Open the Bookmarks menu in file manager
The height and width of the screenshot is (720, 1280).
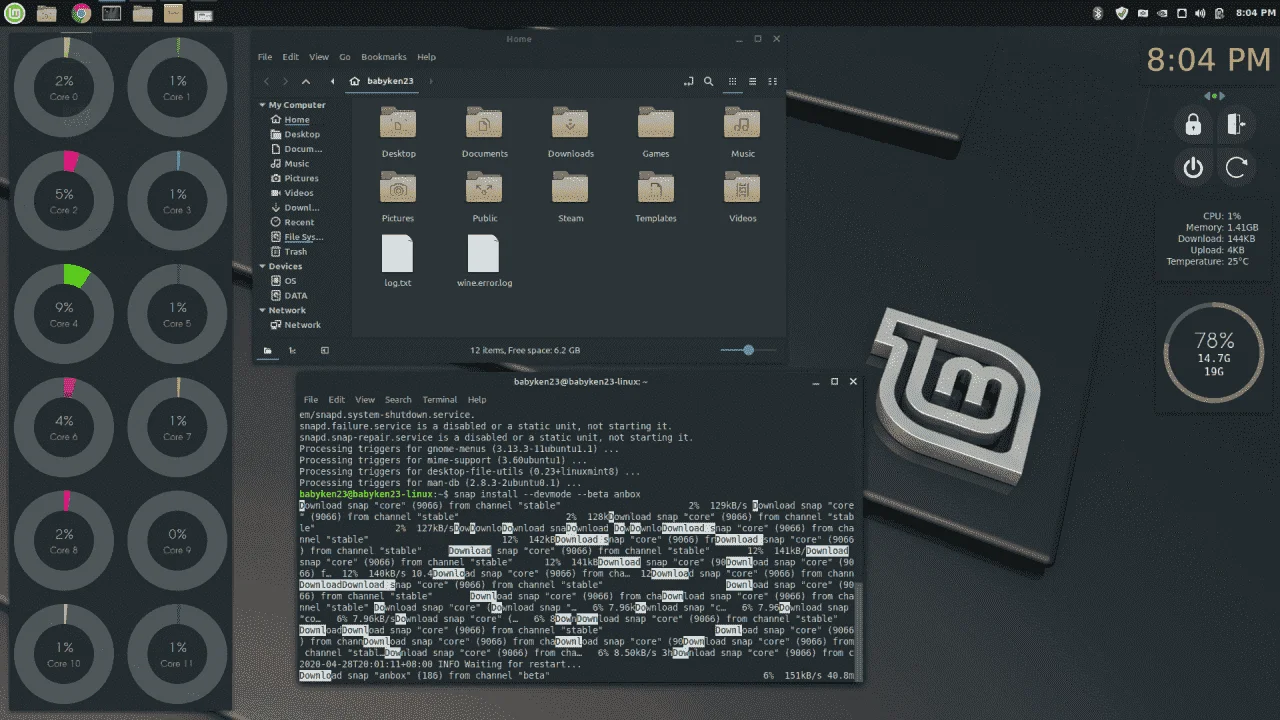coord(384,57)
